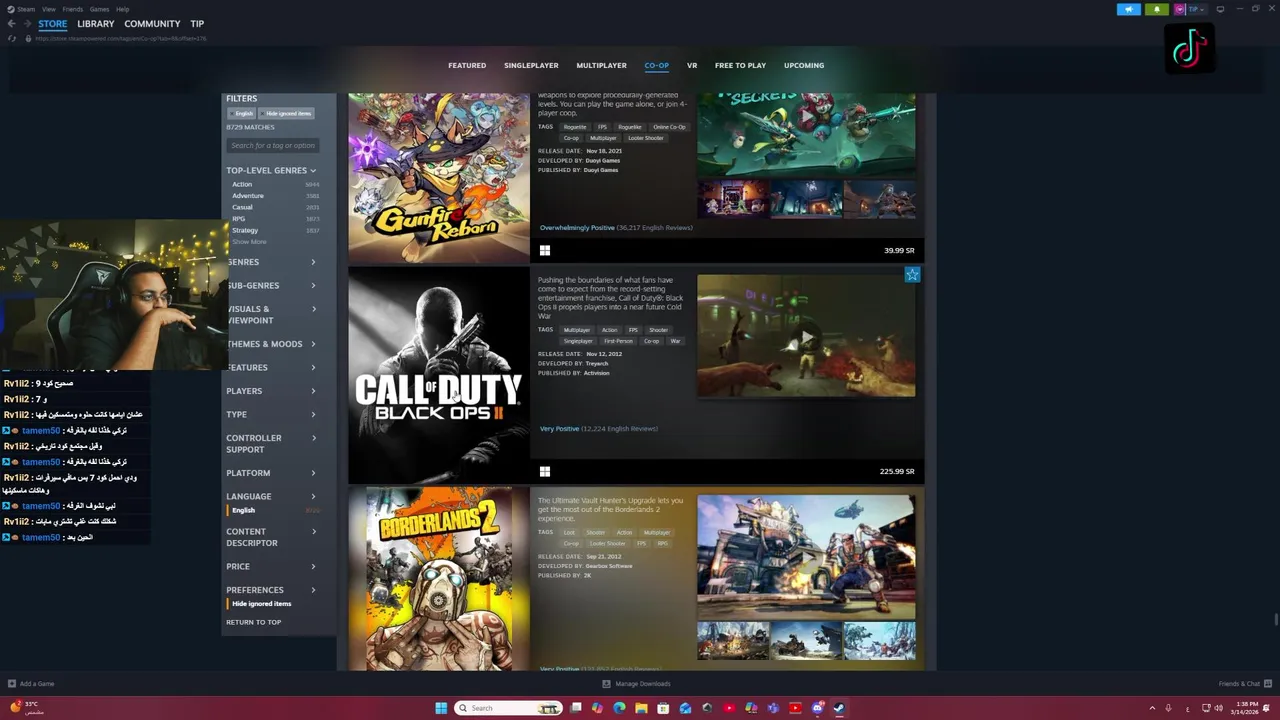
Task: Open the green notifications bell in Steam header
Action: (1157, 9)
